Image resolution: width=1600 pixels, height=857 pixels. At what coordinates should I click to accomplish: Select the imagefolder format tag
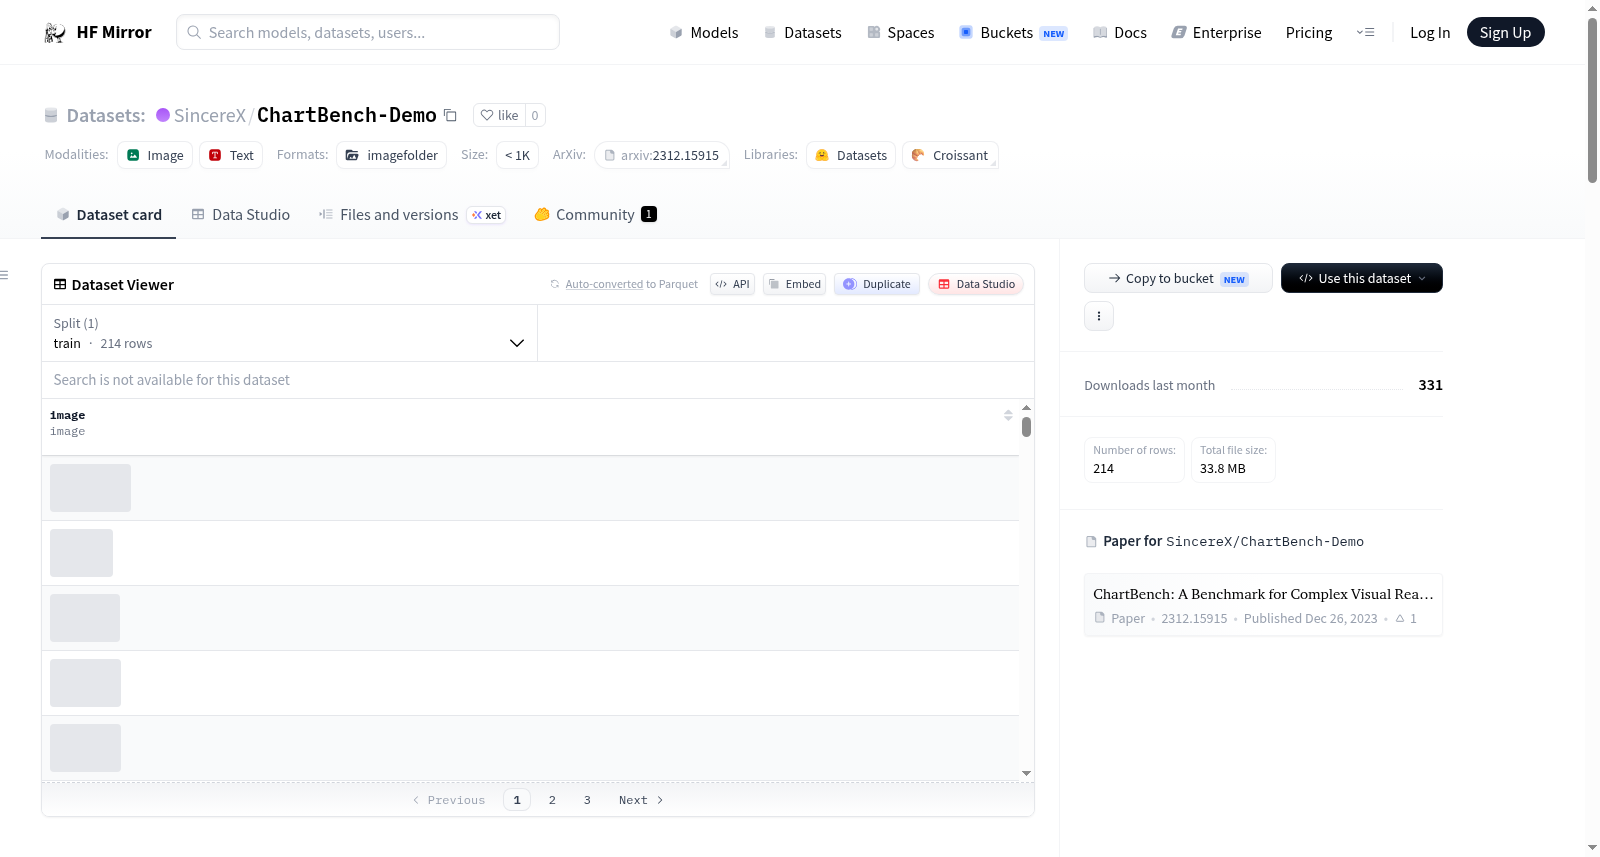click(392, 155)
